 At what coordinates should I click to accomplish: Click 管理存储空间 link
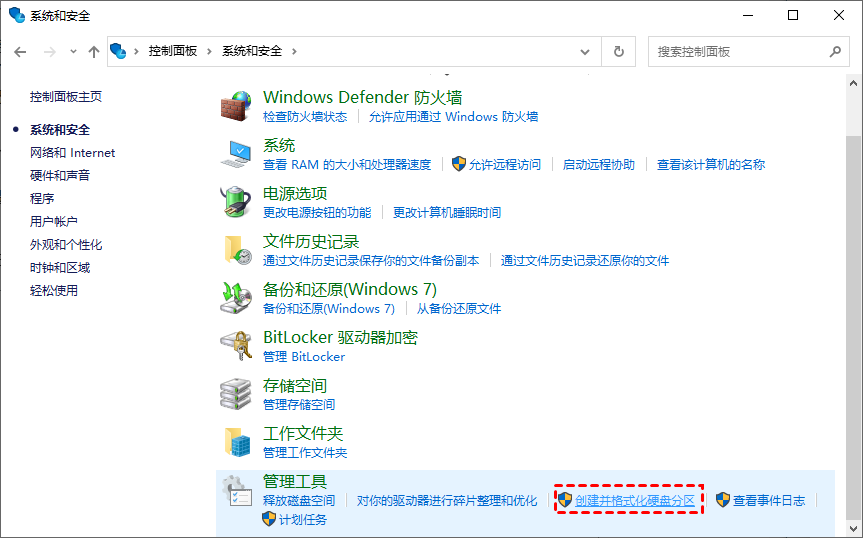(299, 404)
